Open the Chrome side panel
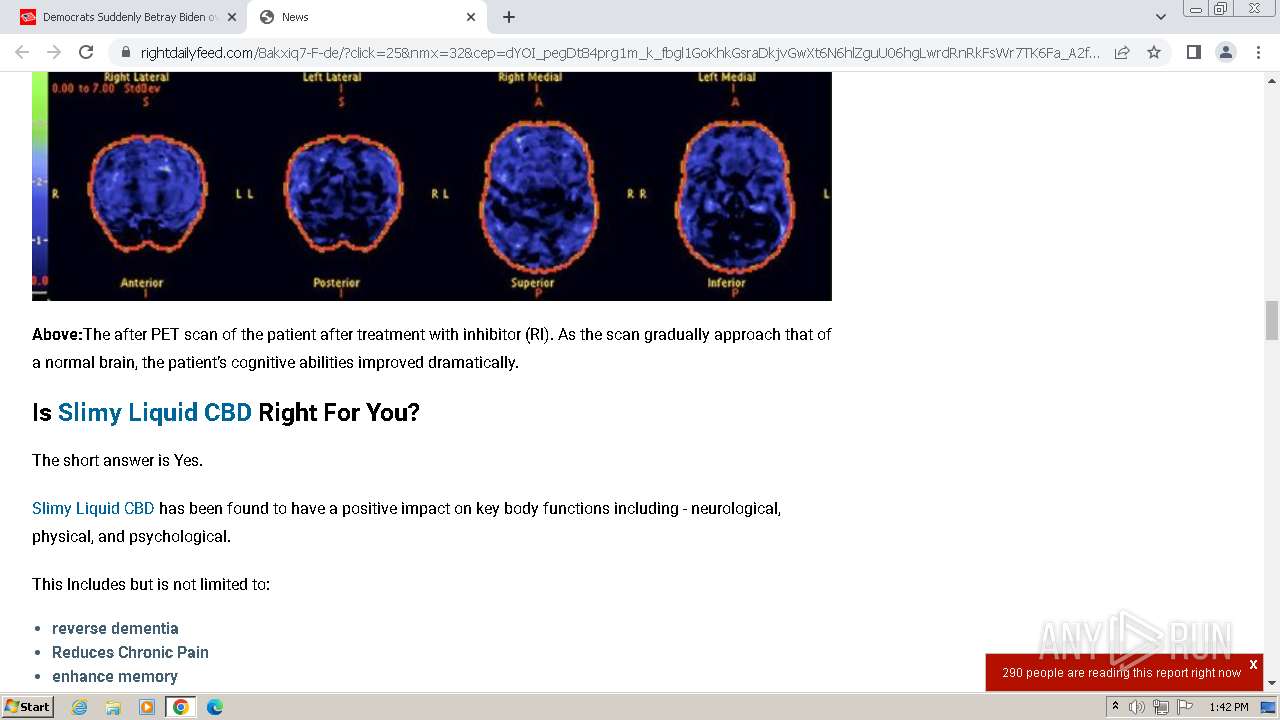This screenshot has height=720, width=1280. 1193,52
